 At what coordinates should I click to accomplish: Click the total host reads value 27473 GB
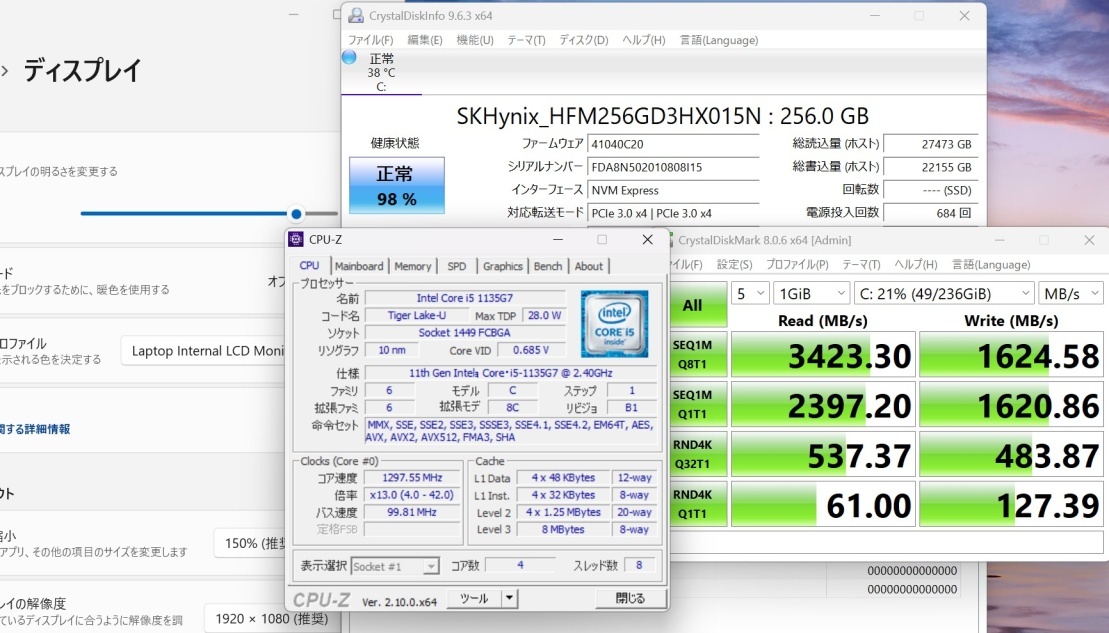(x=931, y=144)
